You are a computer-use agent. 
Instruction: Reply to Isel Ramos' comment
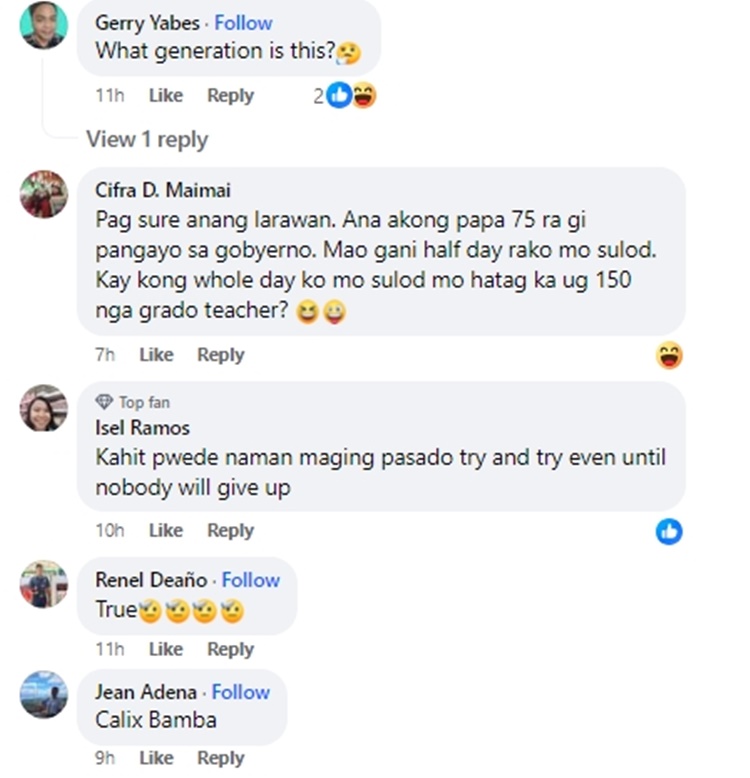pyautogui.click(x=230, y=531)
